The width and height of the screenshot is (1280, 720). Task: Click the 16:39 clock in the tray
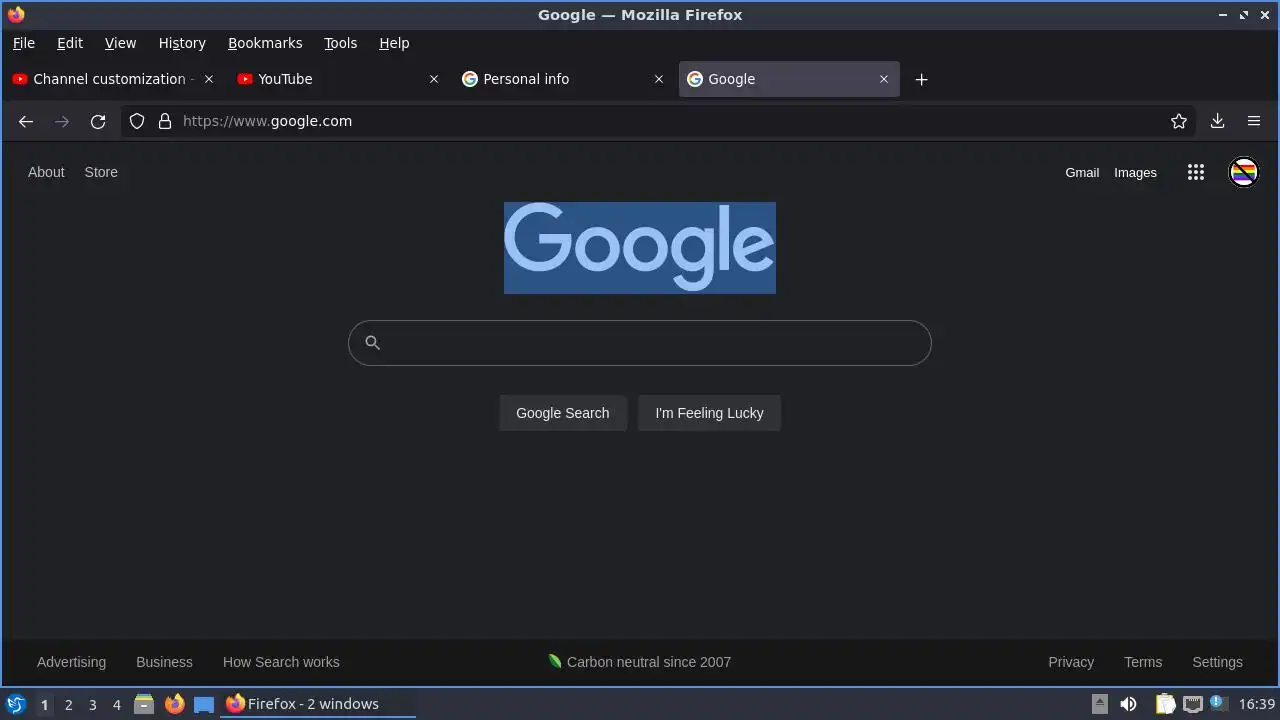tap(1257, 704)
